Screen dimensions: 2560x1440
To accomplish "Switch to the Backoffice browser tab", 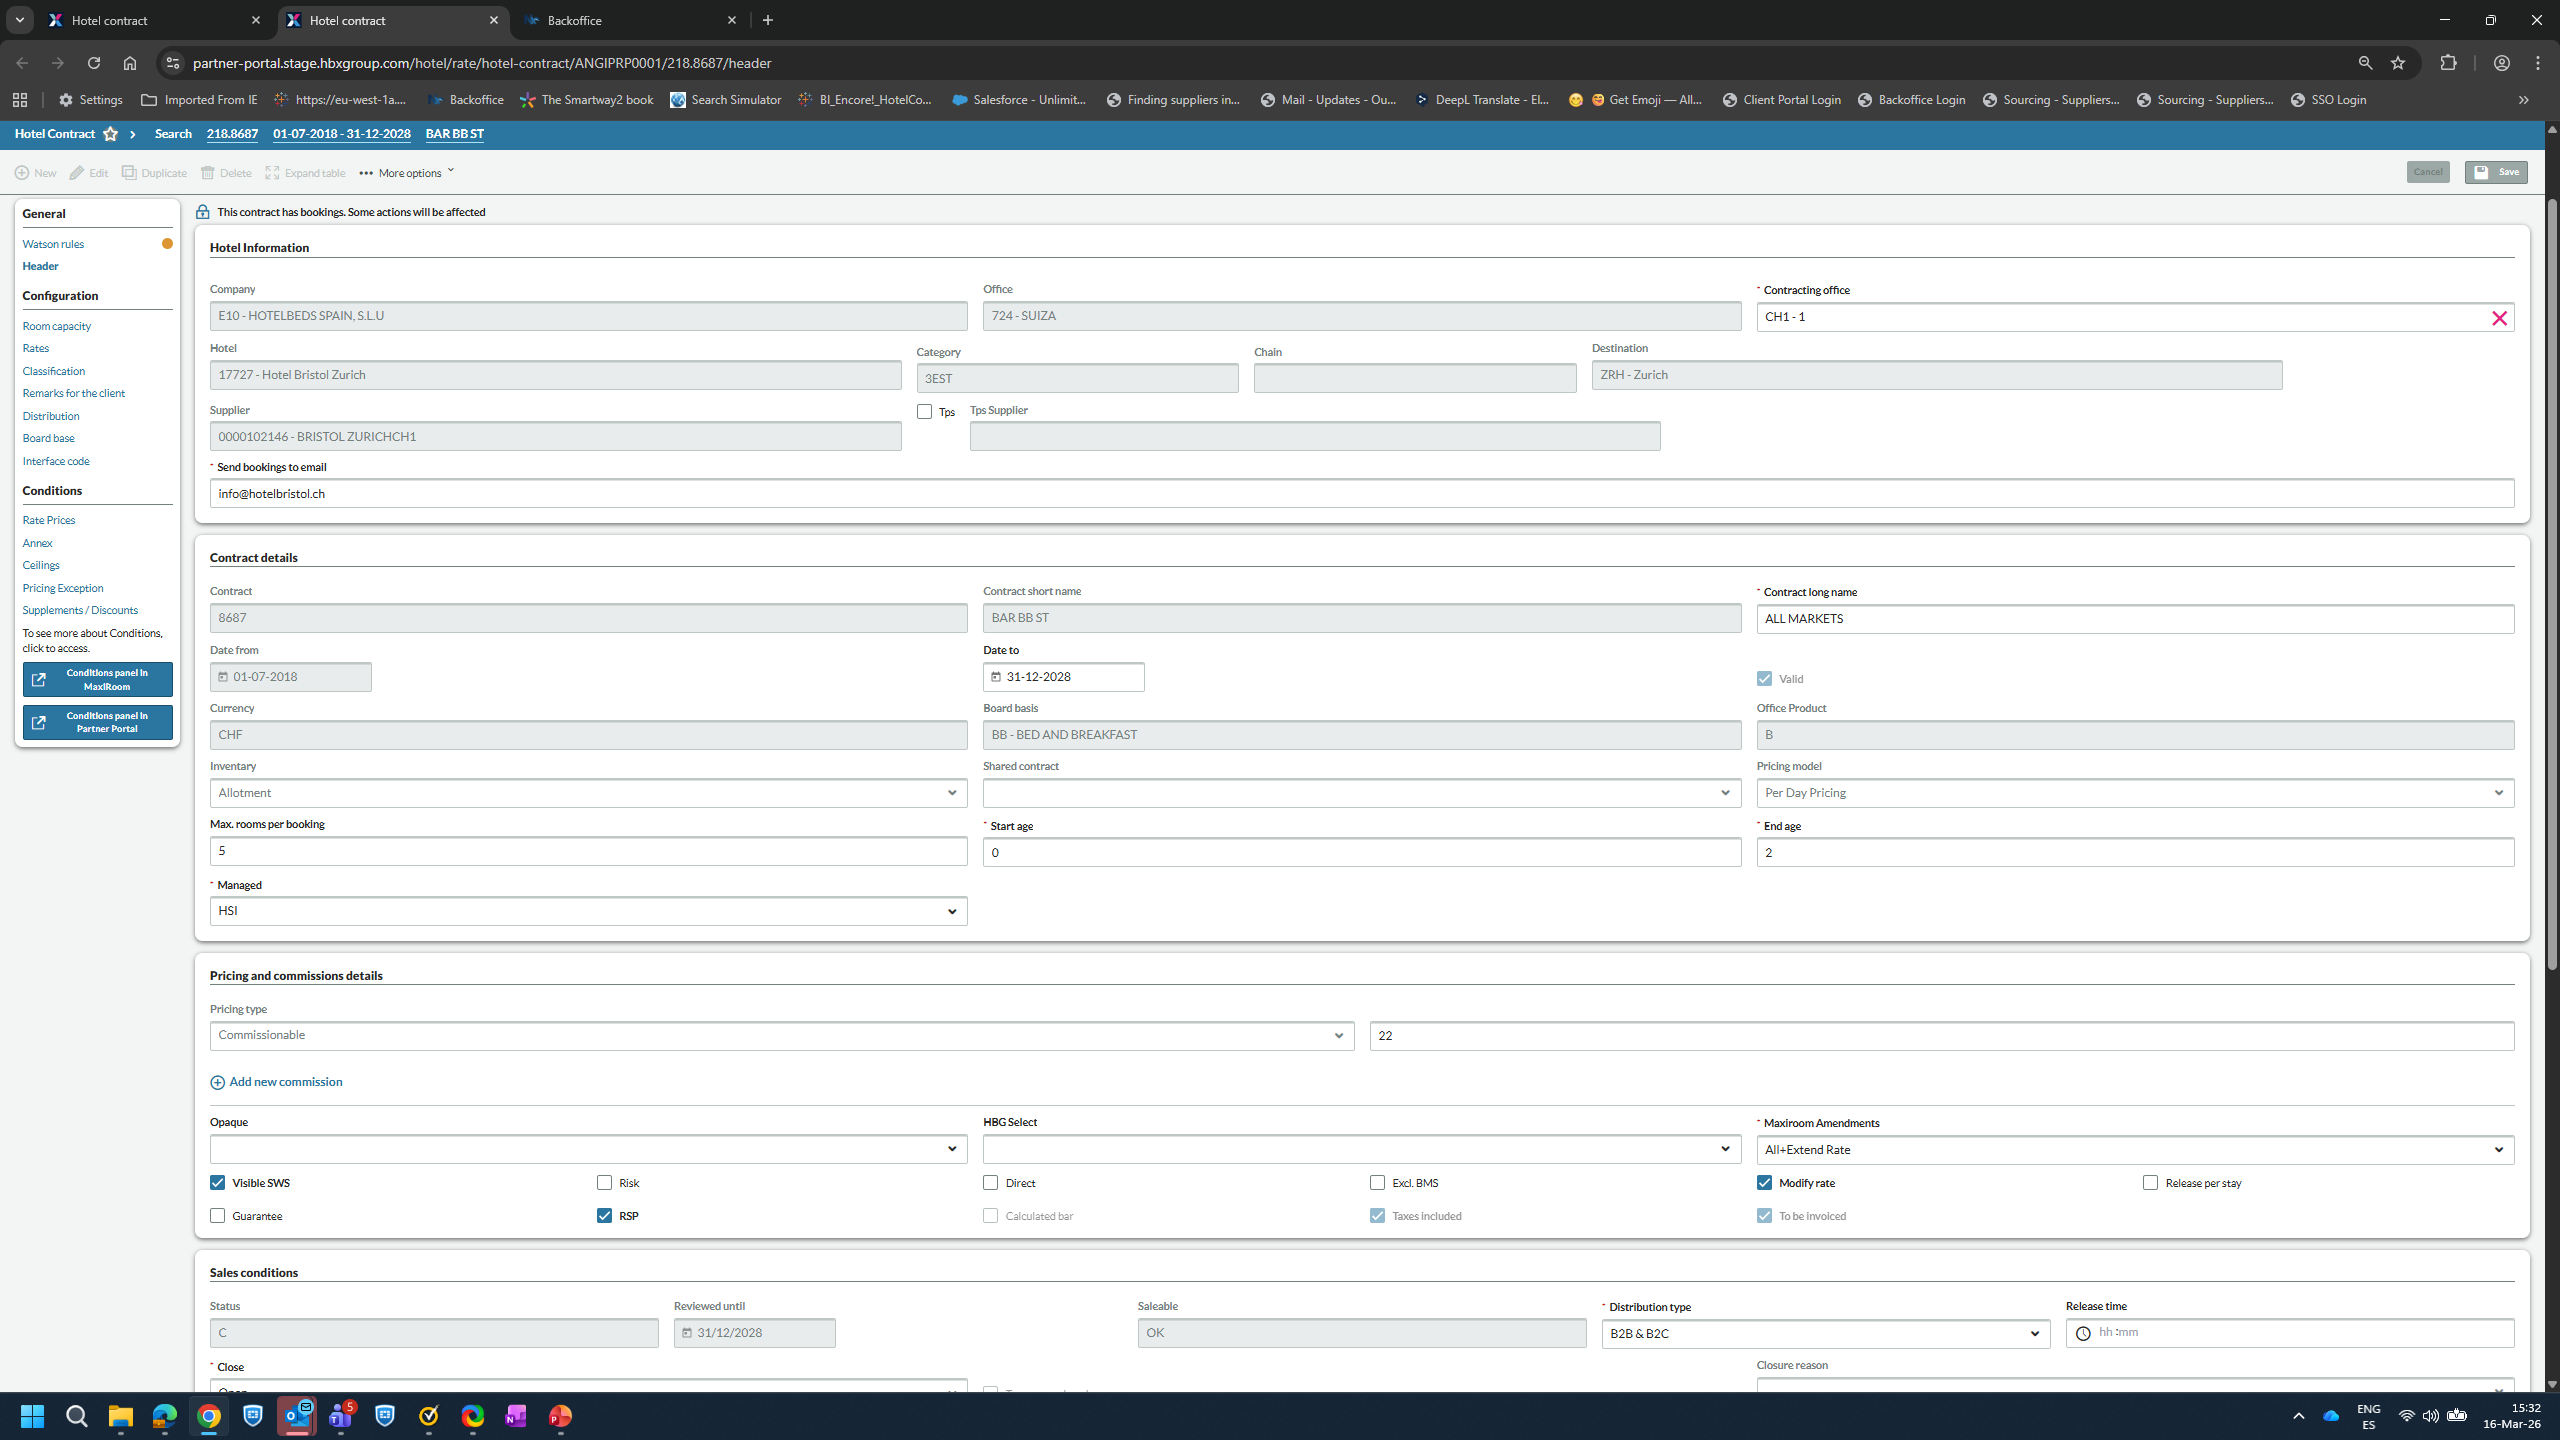I will point(630,20).
